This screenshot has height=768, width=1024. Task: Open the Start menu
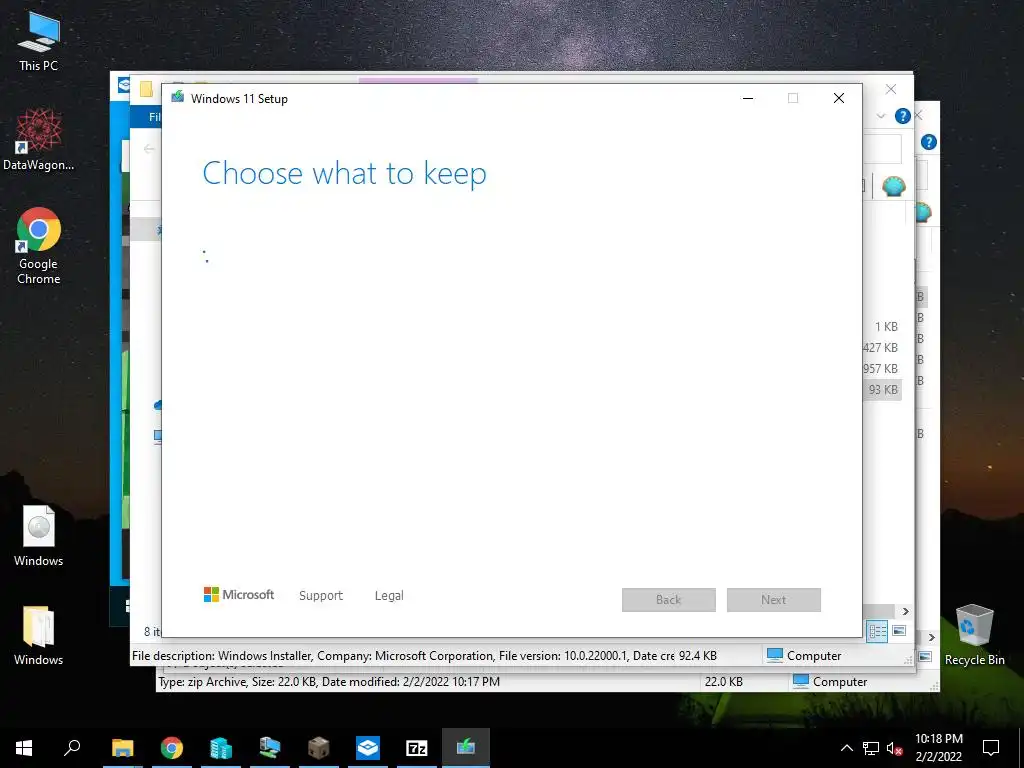tap(24, 747)
